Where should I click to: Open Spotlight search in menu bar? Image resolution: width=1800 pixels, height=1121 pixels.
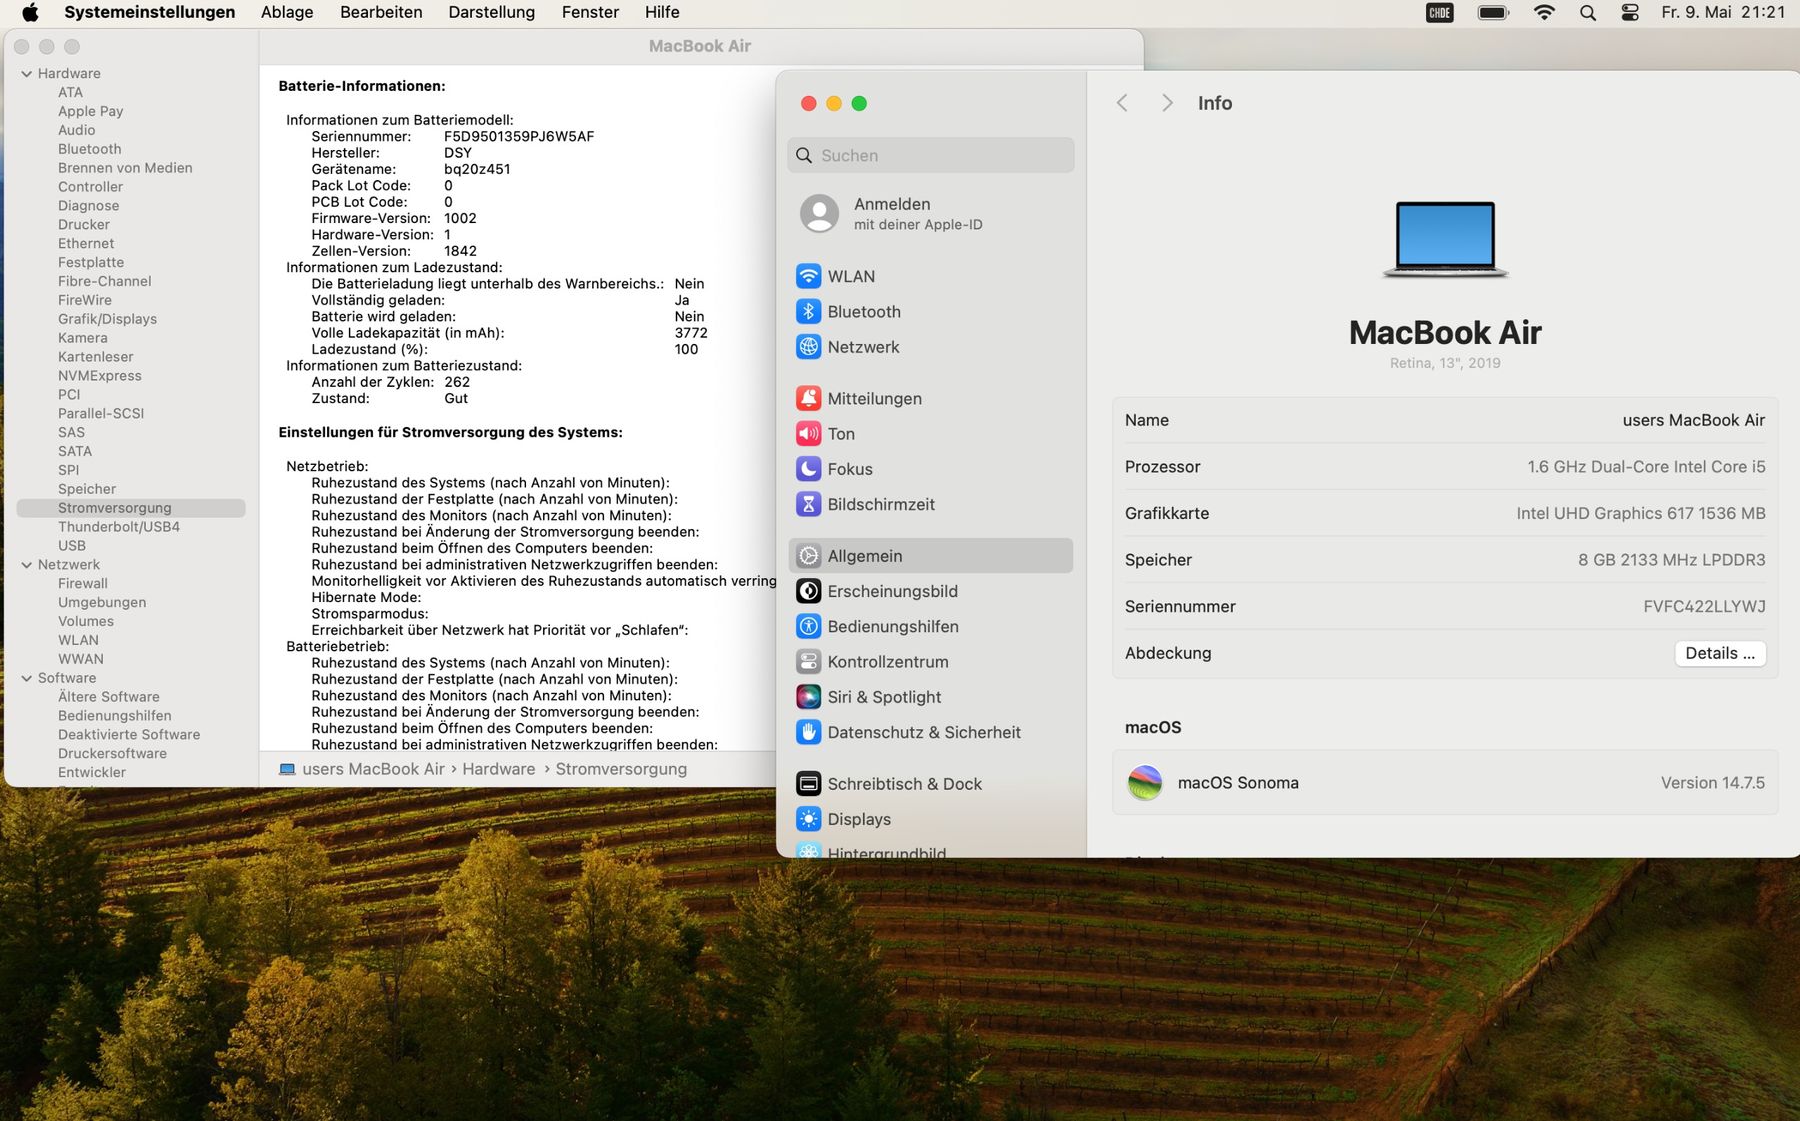tap(1588, 12)
